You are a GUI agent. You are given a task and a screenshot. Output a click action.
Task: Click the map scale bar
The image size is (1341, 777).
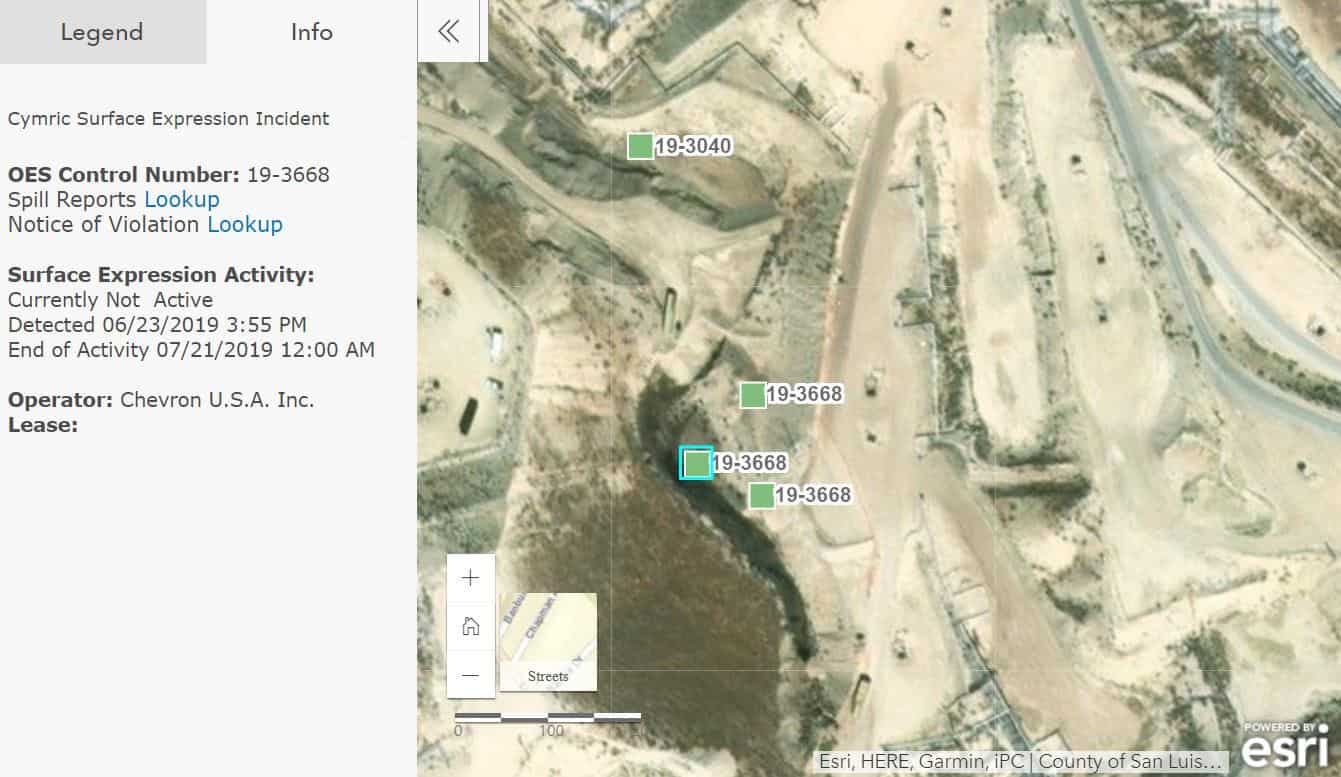548,715
